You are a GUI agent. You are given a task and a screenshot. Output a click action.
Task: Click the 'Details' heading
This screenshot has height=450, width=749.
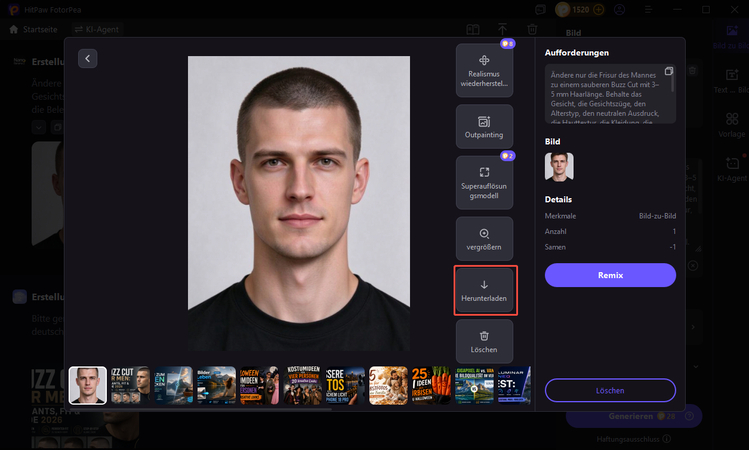click(x=558, y=199)
